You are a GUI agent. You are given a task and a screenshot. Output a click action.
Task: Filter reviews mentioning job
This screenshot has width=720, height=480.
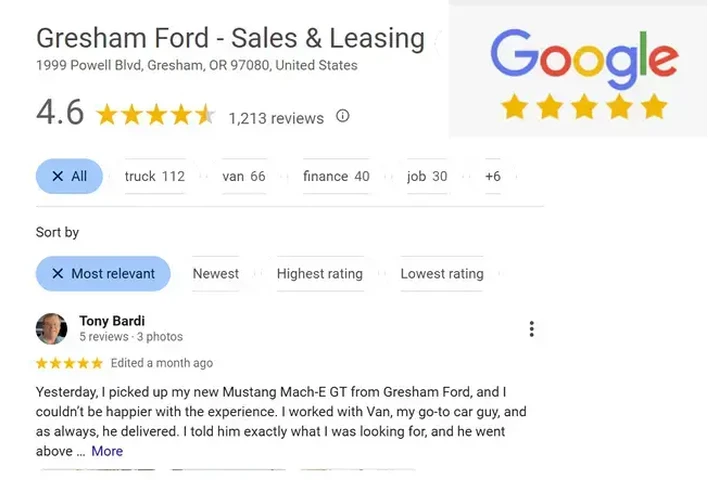pos(427,177)
